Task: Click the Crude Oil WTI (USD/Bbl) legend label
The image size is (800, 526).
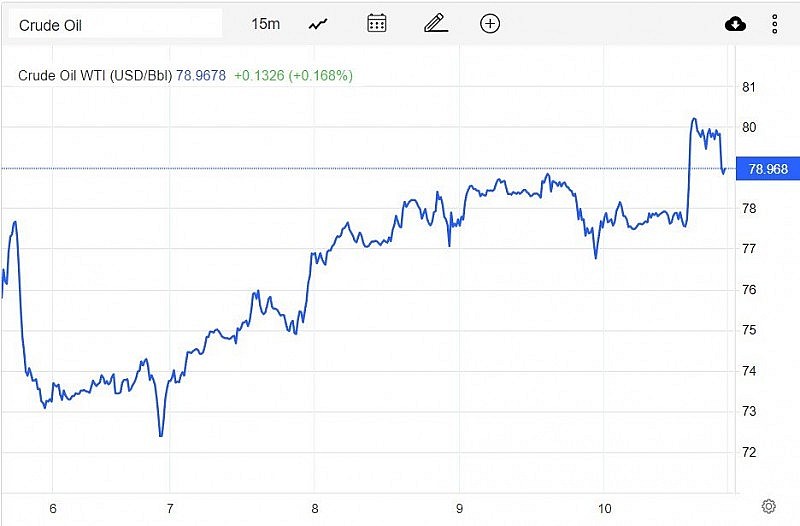Action: pos(95,75)
